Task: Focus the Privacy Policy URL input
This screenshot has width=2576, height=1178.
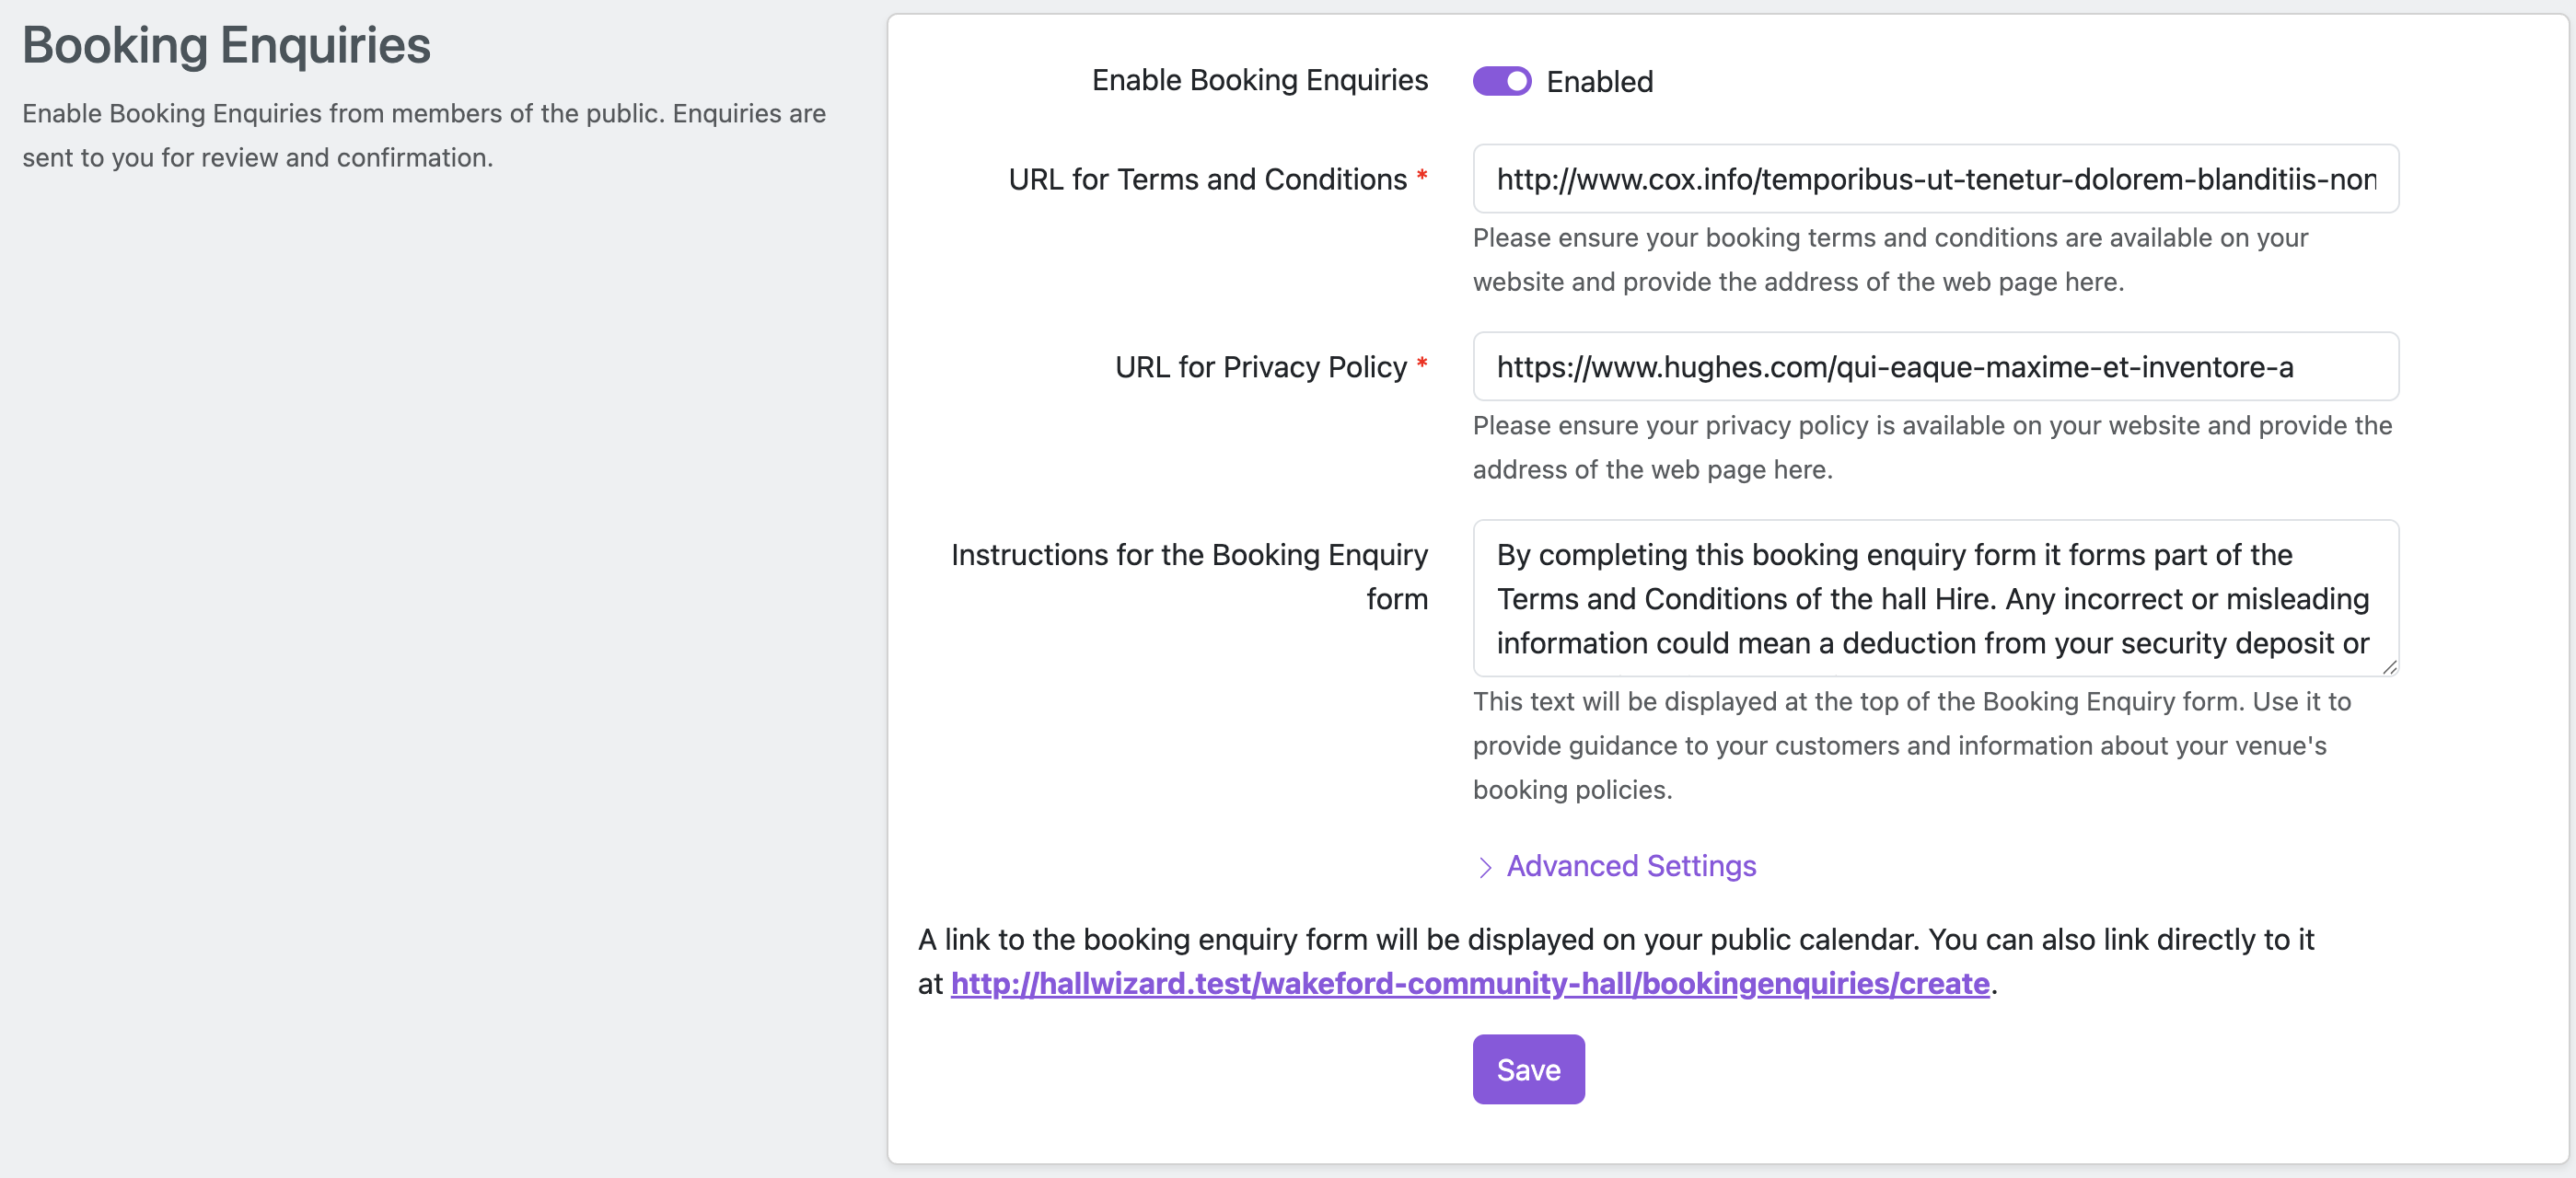Action: pos(1934,367)
